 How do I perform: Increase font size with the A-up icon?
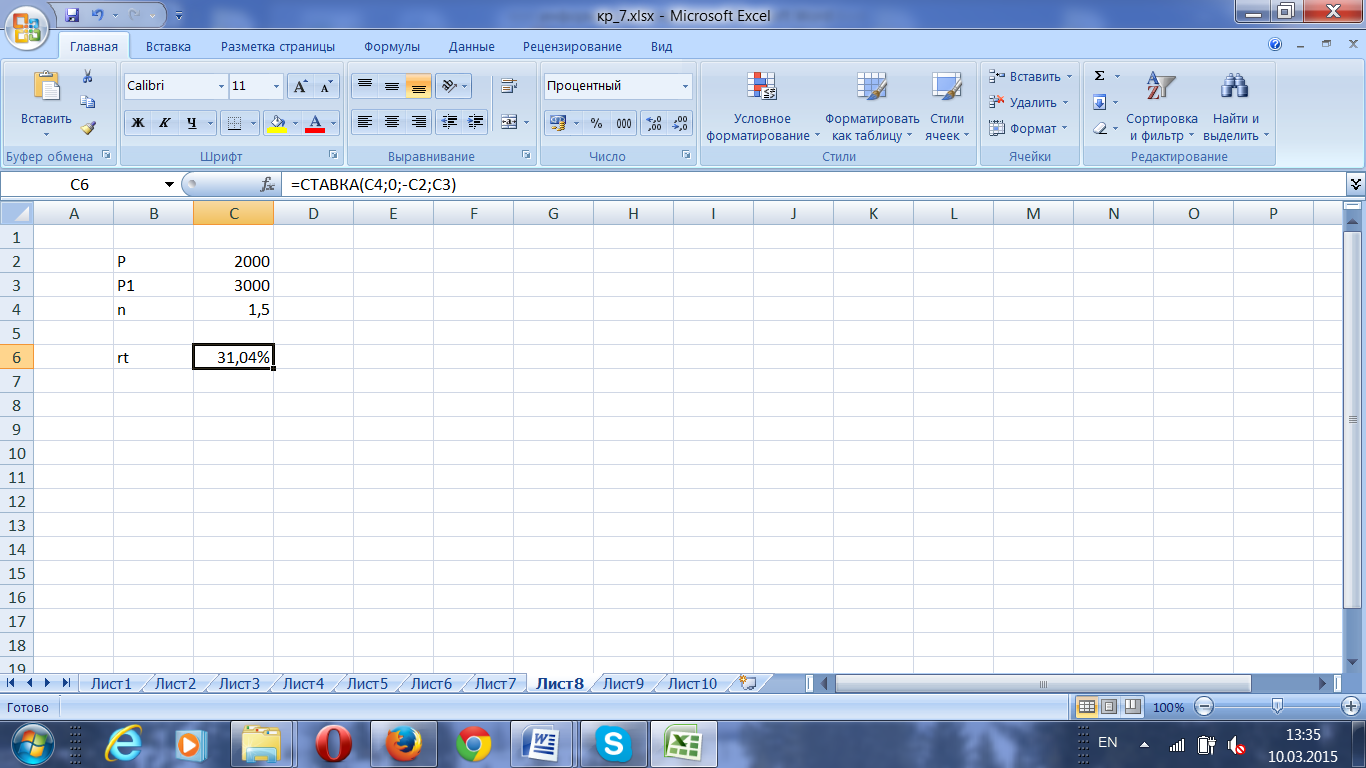coord(300,87)
